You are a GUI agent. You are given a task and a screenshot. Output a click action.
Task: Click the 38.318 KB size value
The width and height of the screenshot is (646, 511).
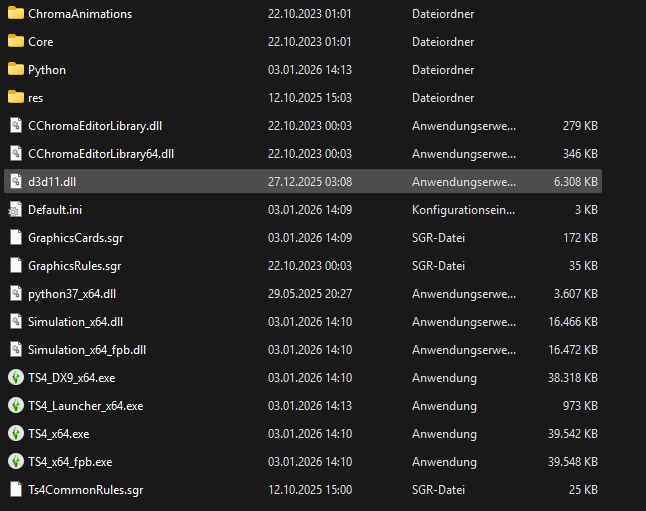click(573, 378)
